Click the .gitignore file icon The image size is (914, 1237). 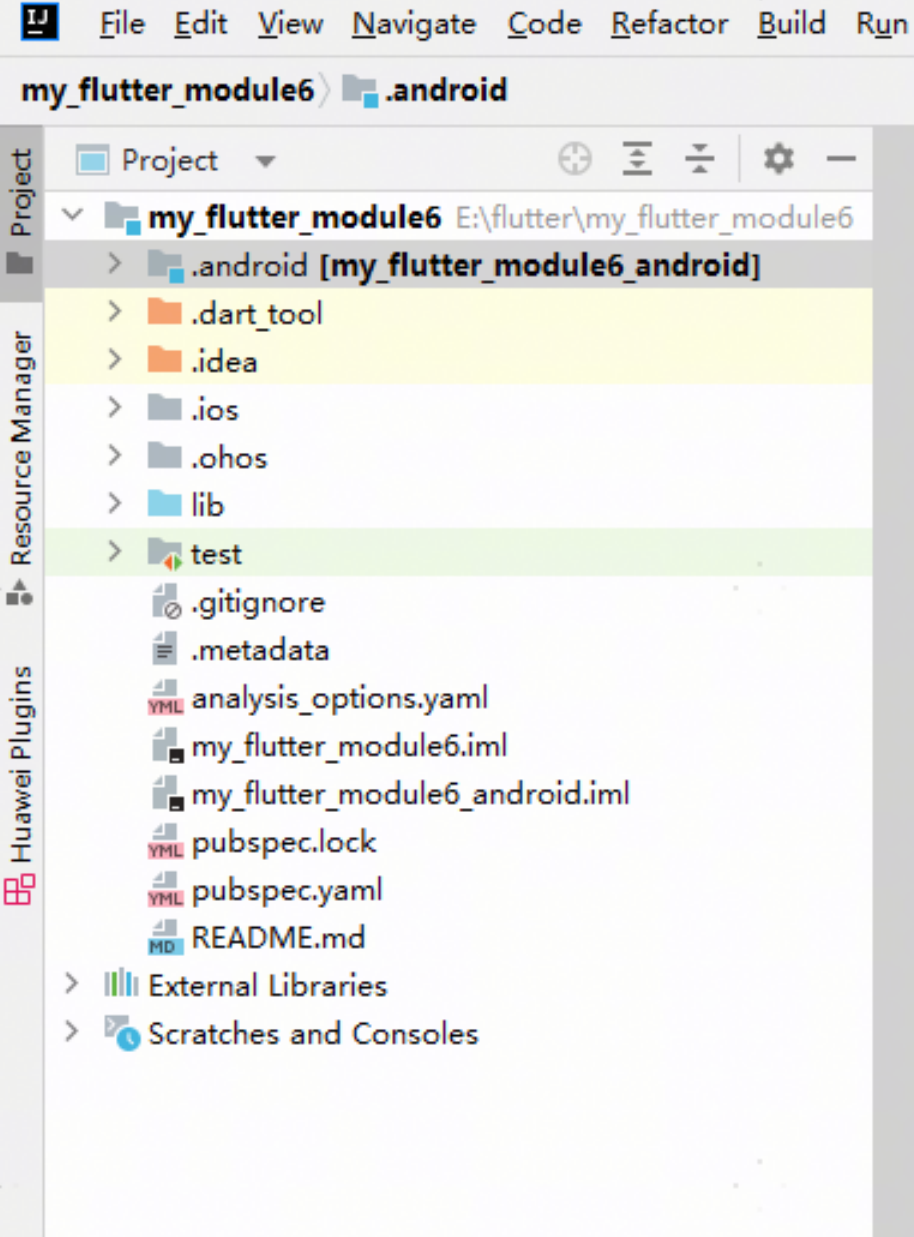pos(166,602)
